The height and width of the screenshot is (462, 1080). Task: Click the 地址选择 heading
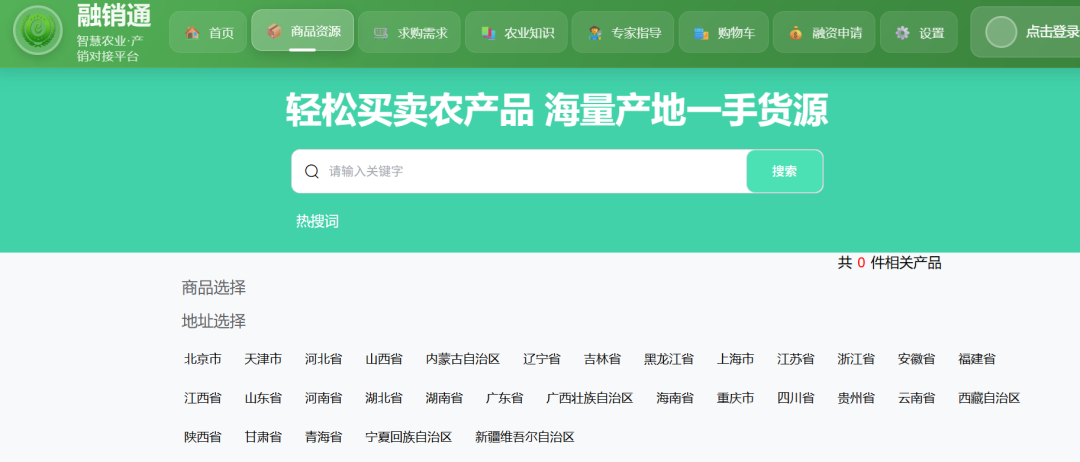point(214,321)
